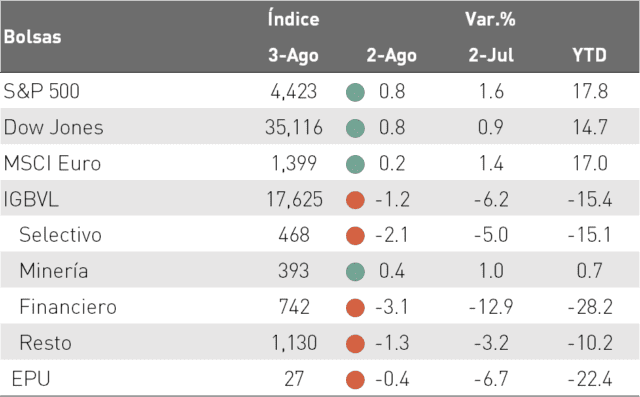Click the S&P 500 index value 4,423

coord(294,91)
